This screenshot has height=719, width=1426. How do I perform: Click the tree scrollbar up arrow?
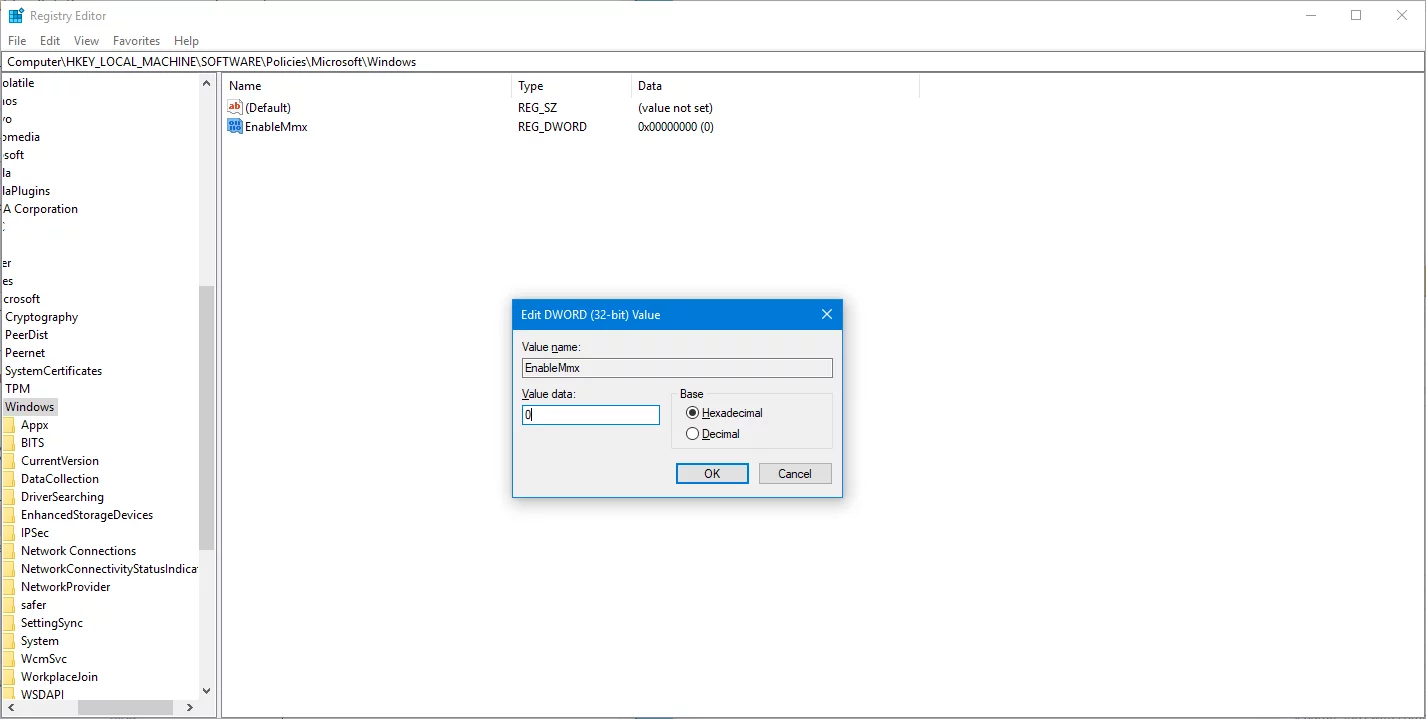[x=207, y=84]
